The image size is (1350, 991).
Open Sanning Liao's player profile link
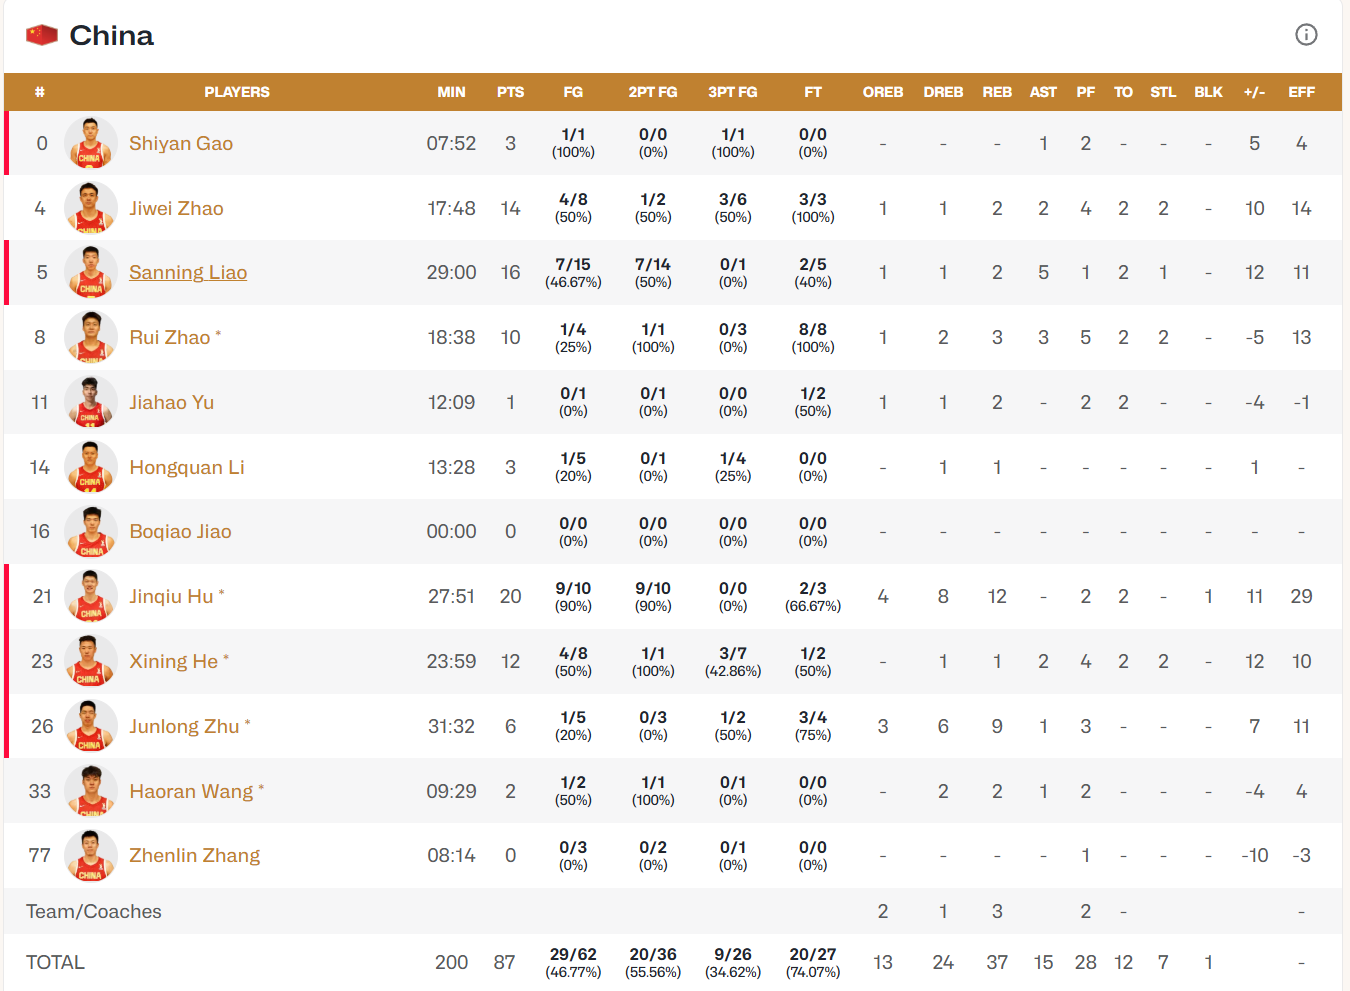pyautogui.click(x=188, y=273)
